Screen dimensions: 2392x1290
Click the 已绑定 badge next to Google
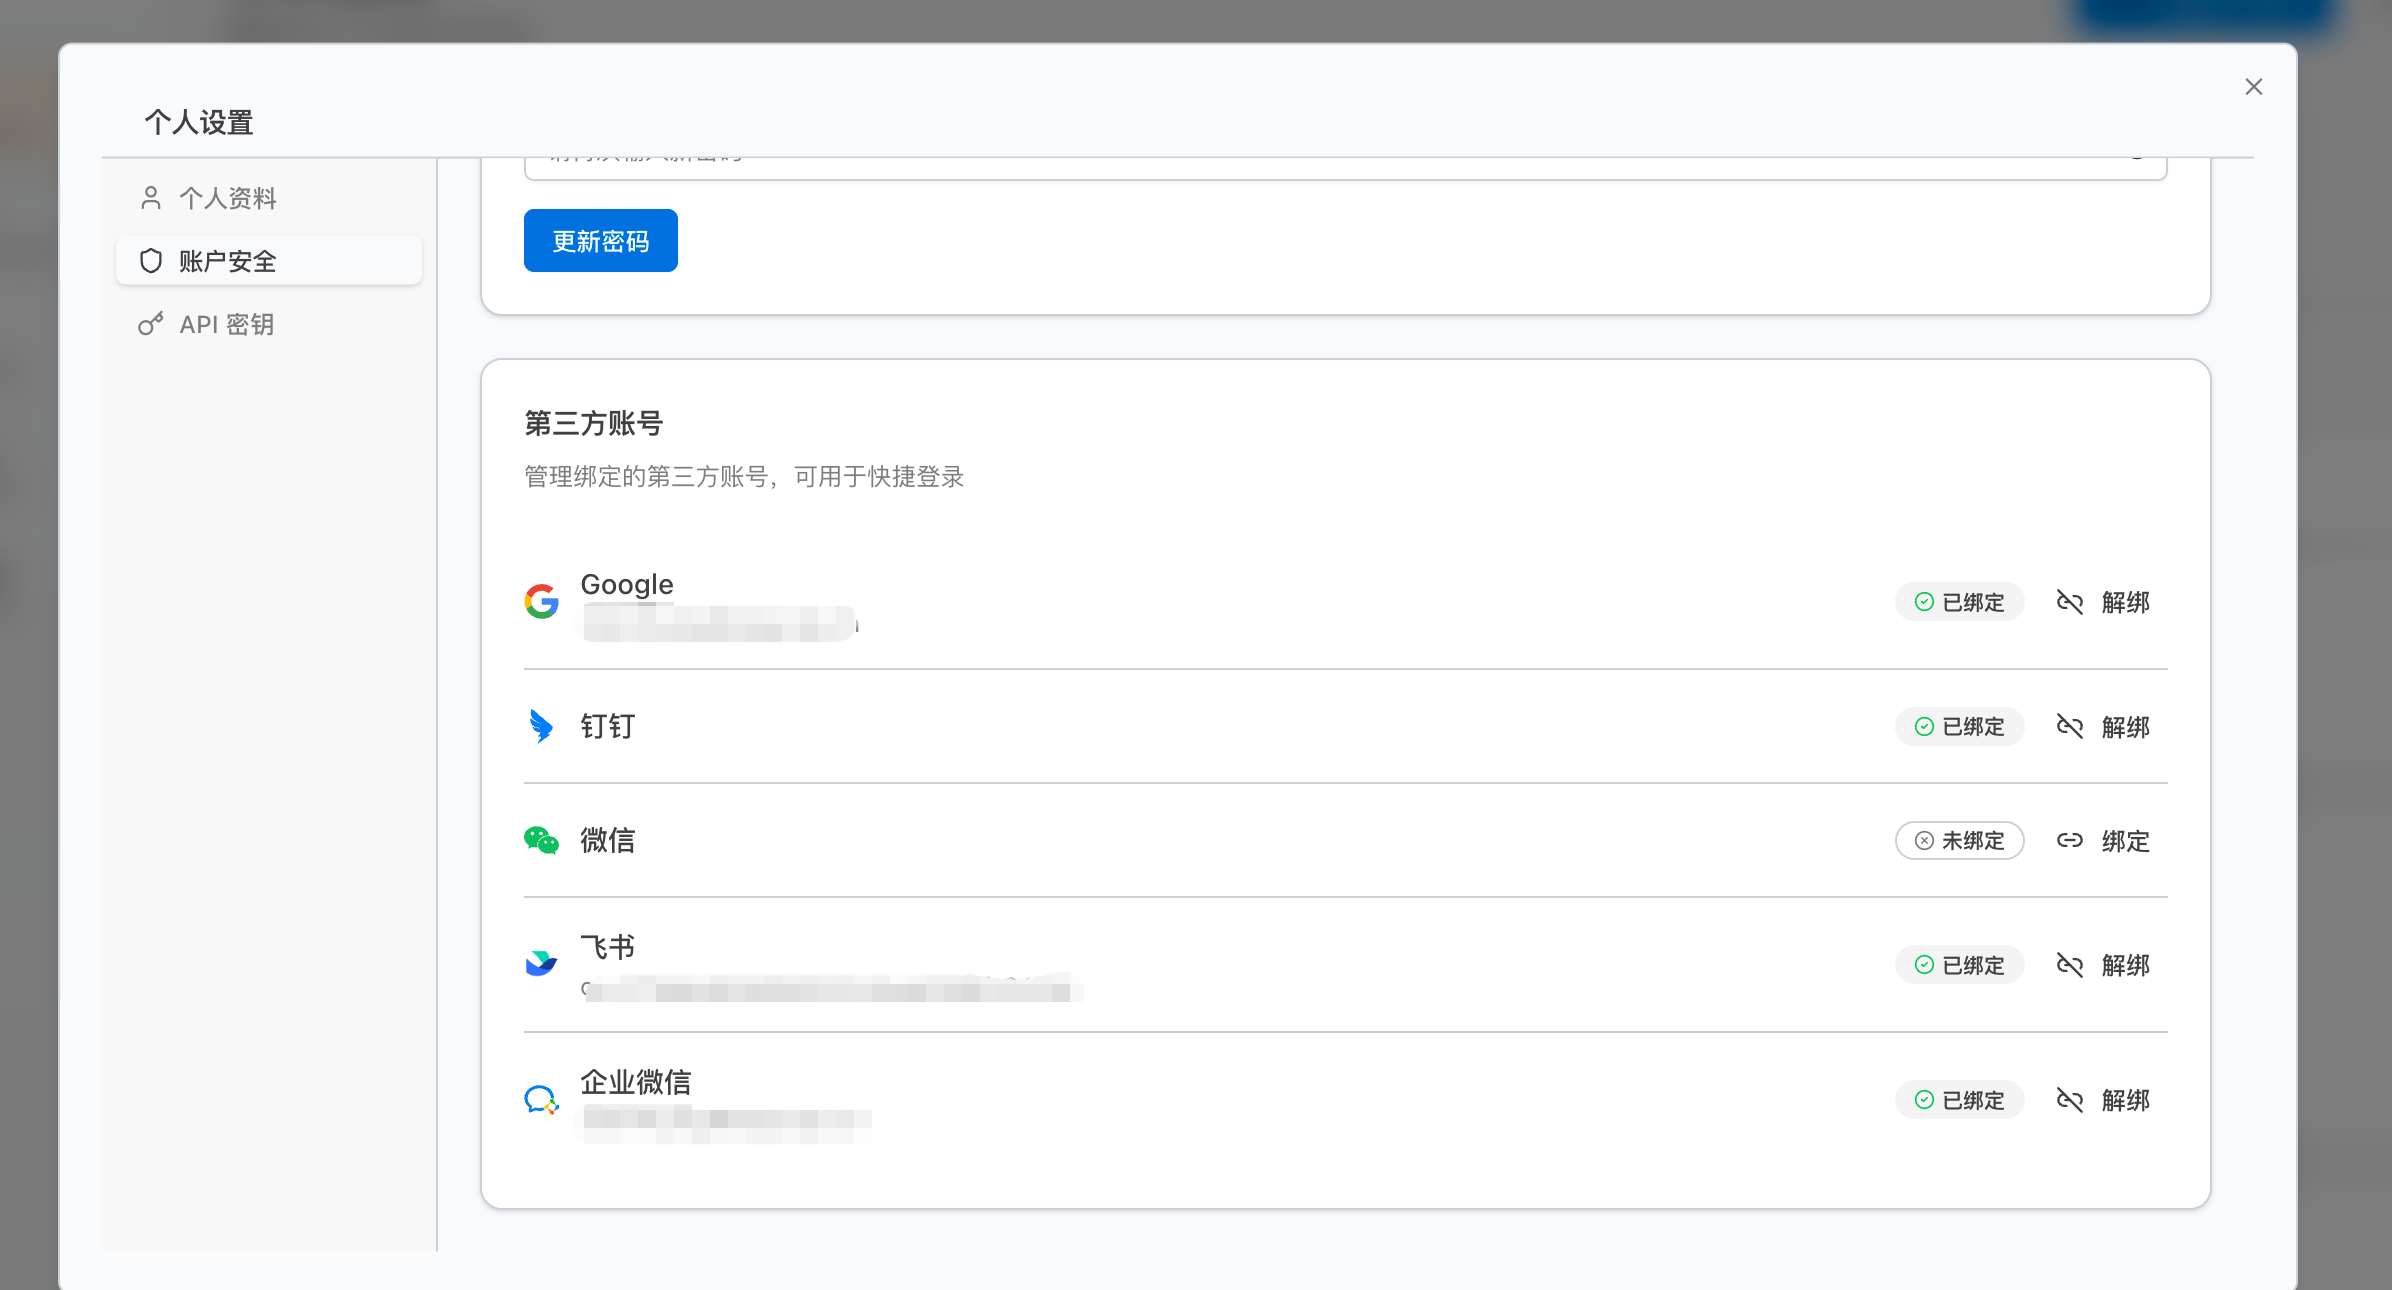click(x=1959, y=602)
